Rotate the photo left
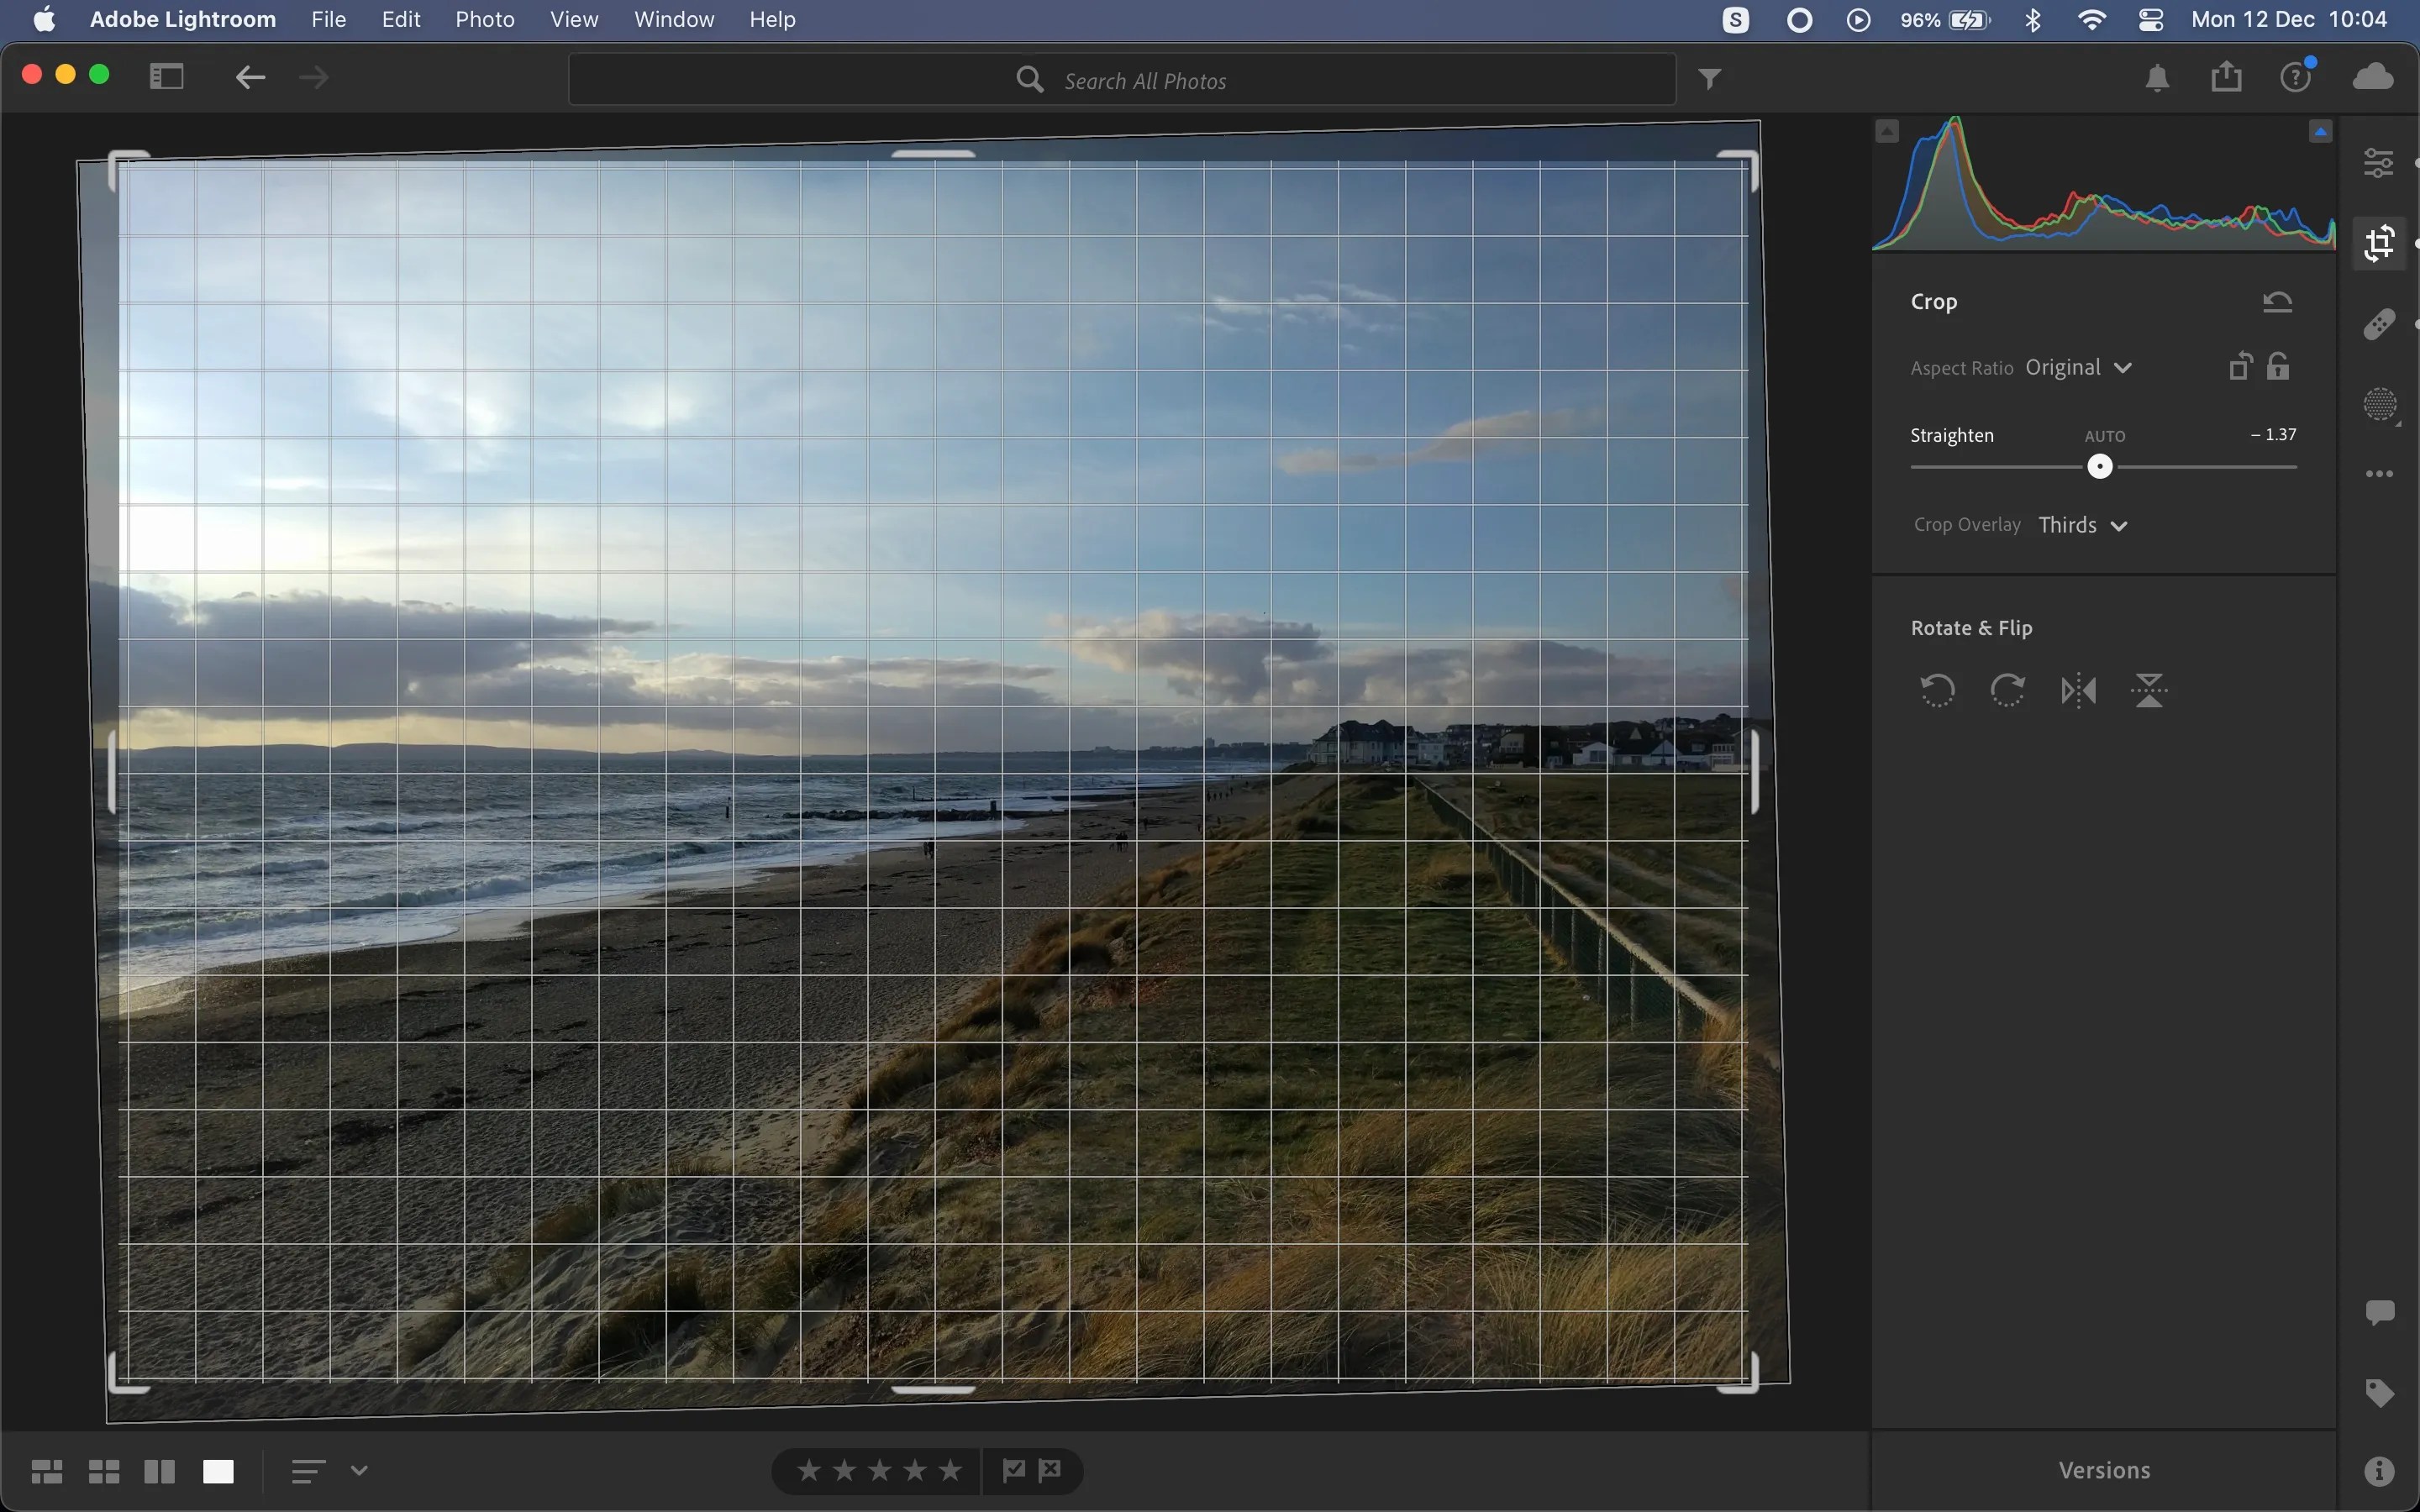 1935,690
